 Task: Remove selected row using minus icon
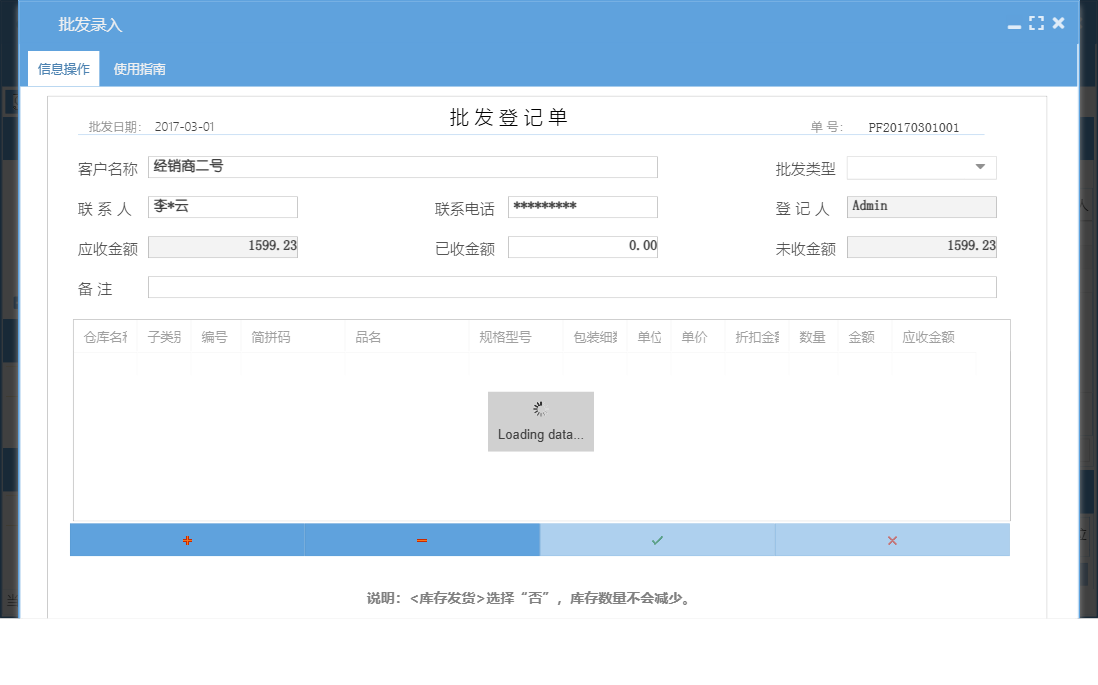(422, 539)
